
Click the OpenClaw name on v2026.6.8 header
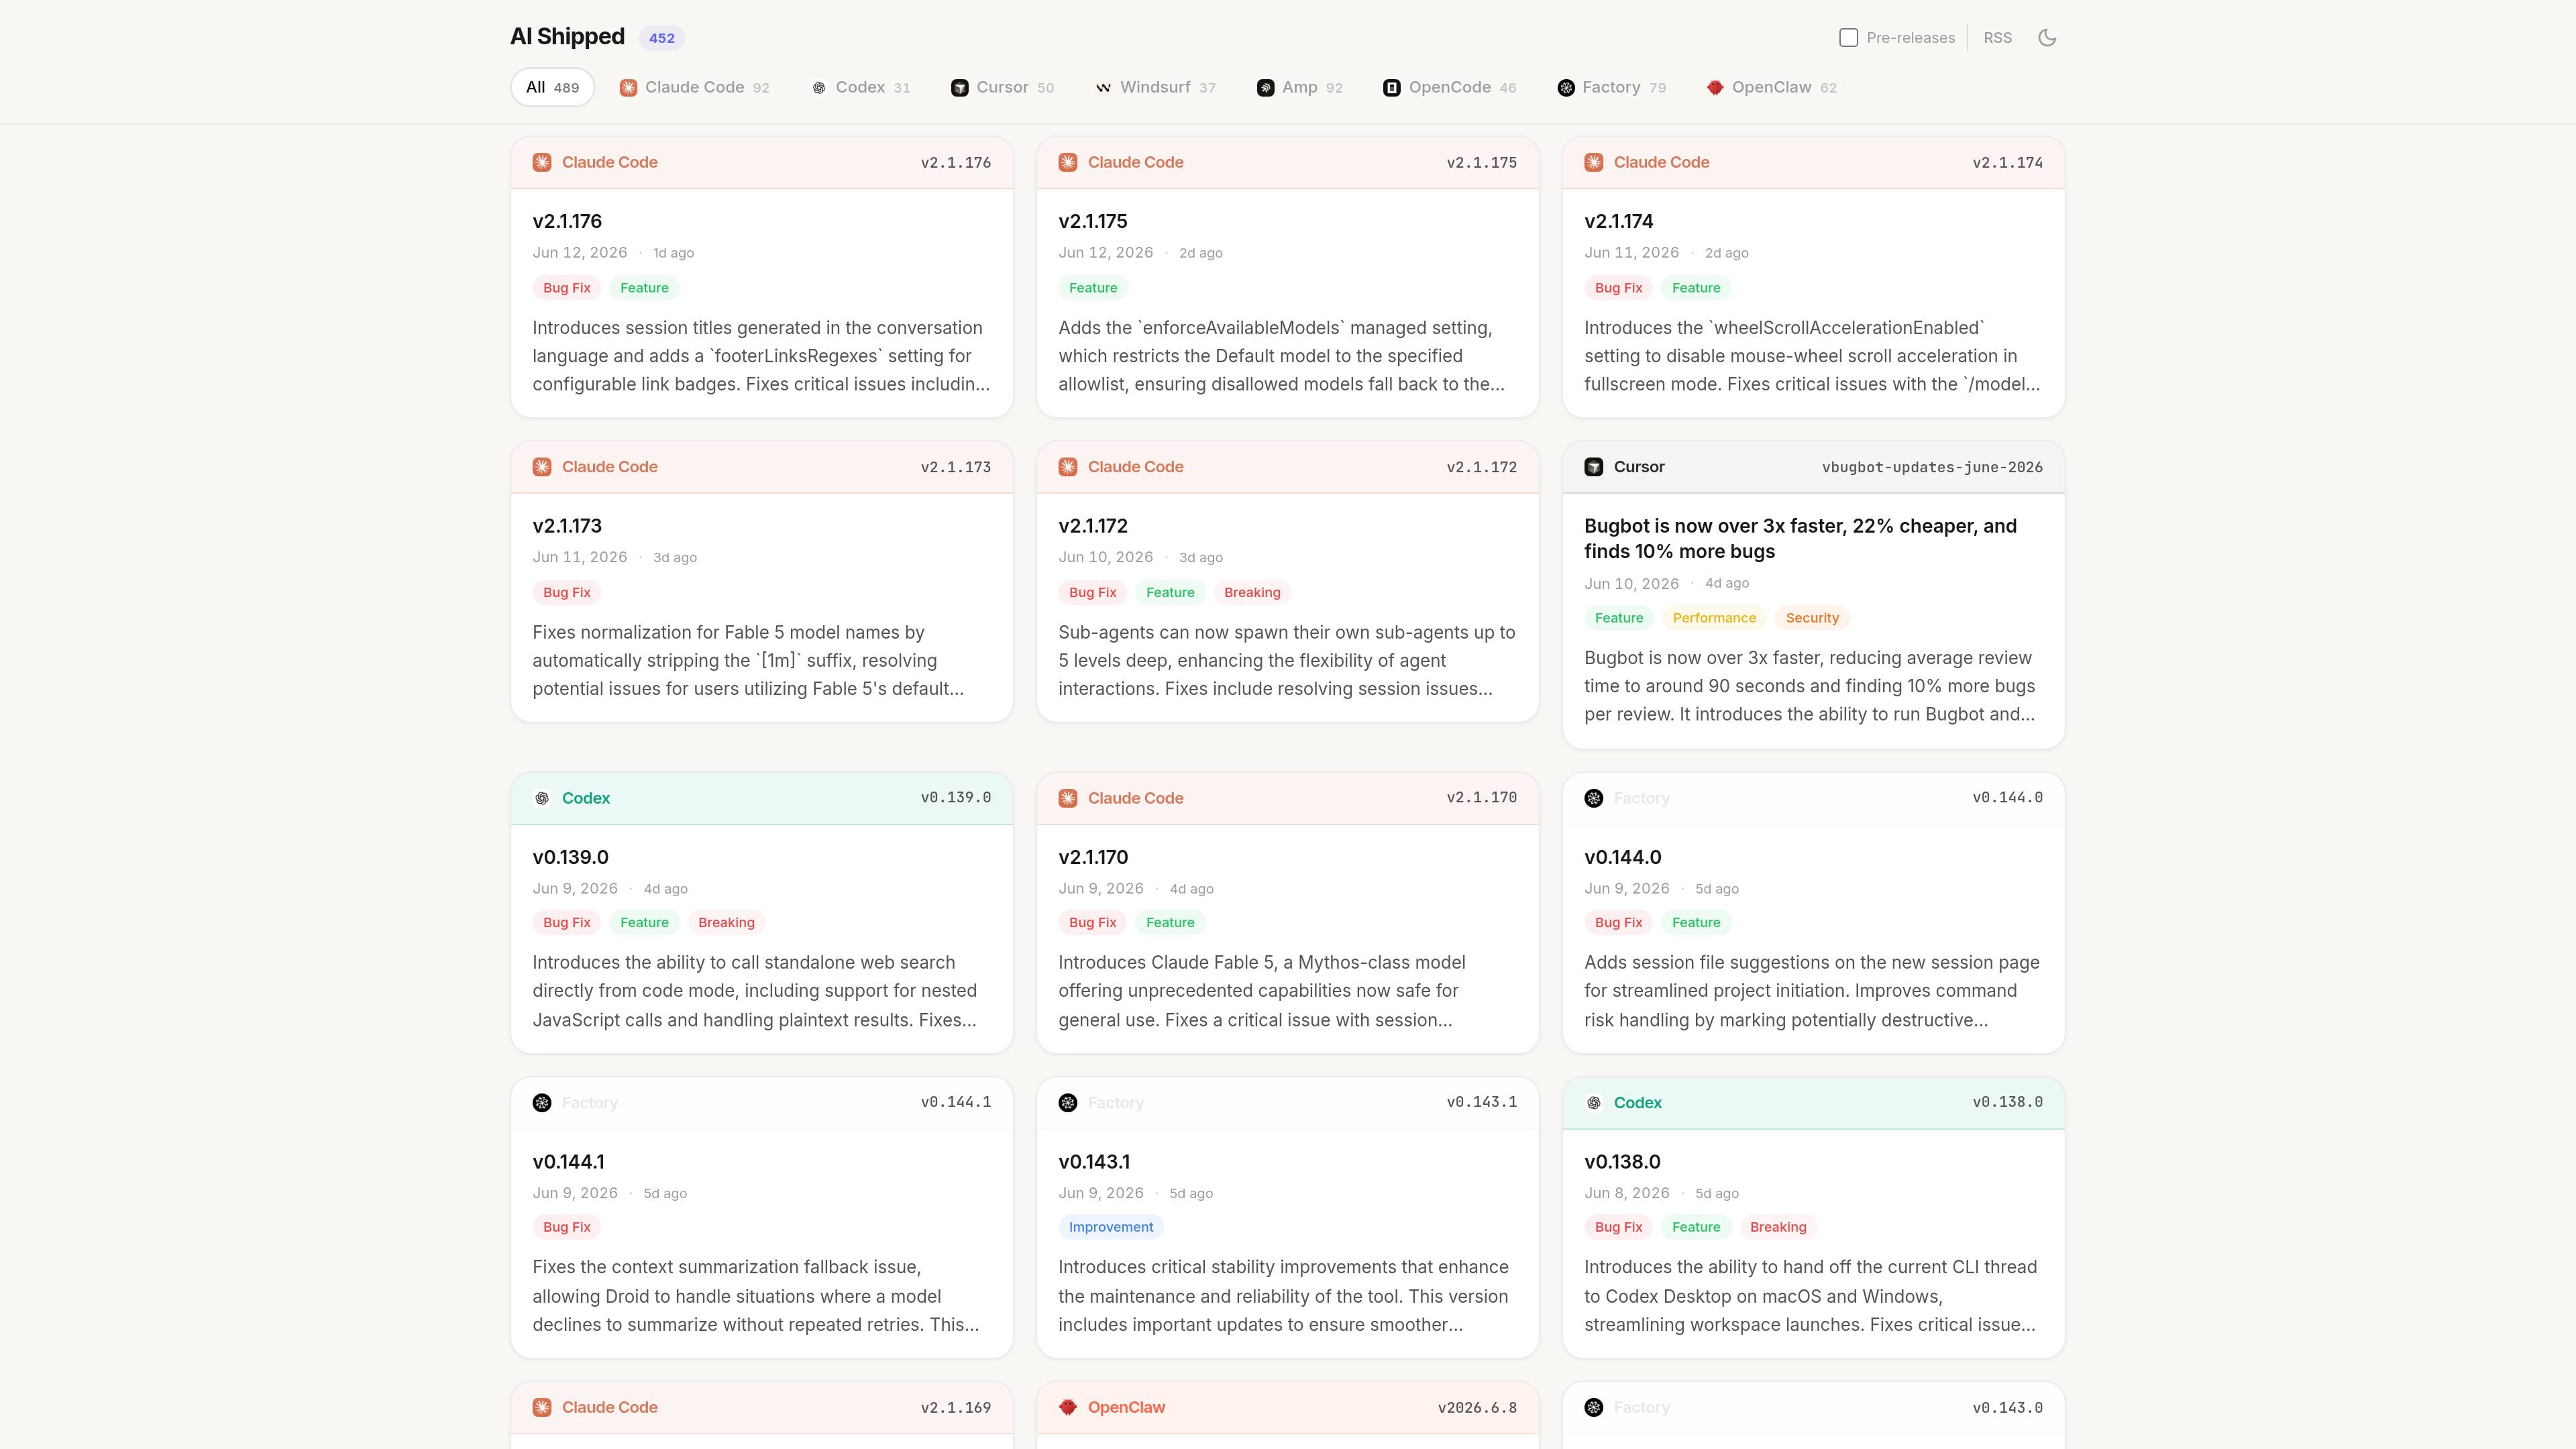pos(1126,1407)
